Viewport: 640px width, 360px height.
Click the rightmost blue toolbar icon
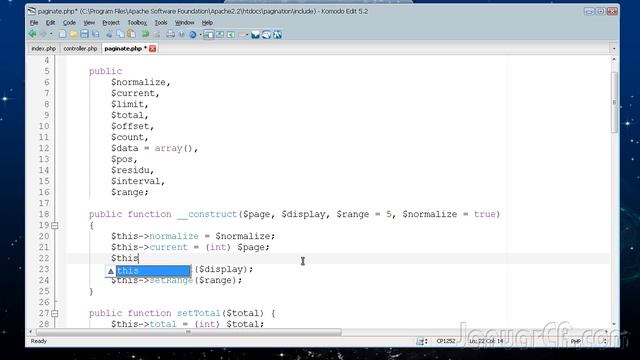(x=278, y=35)
